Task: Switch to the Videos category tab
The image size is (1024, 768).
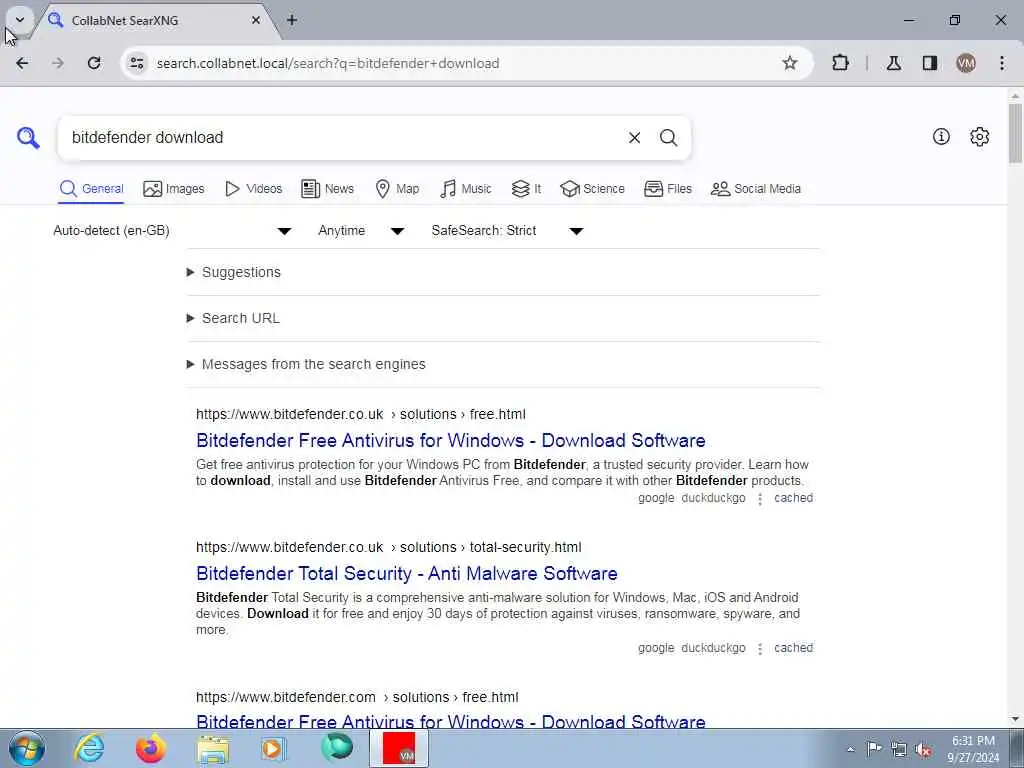Action: tap(253, 189)
